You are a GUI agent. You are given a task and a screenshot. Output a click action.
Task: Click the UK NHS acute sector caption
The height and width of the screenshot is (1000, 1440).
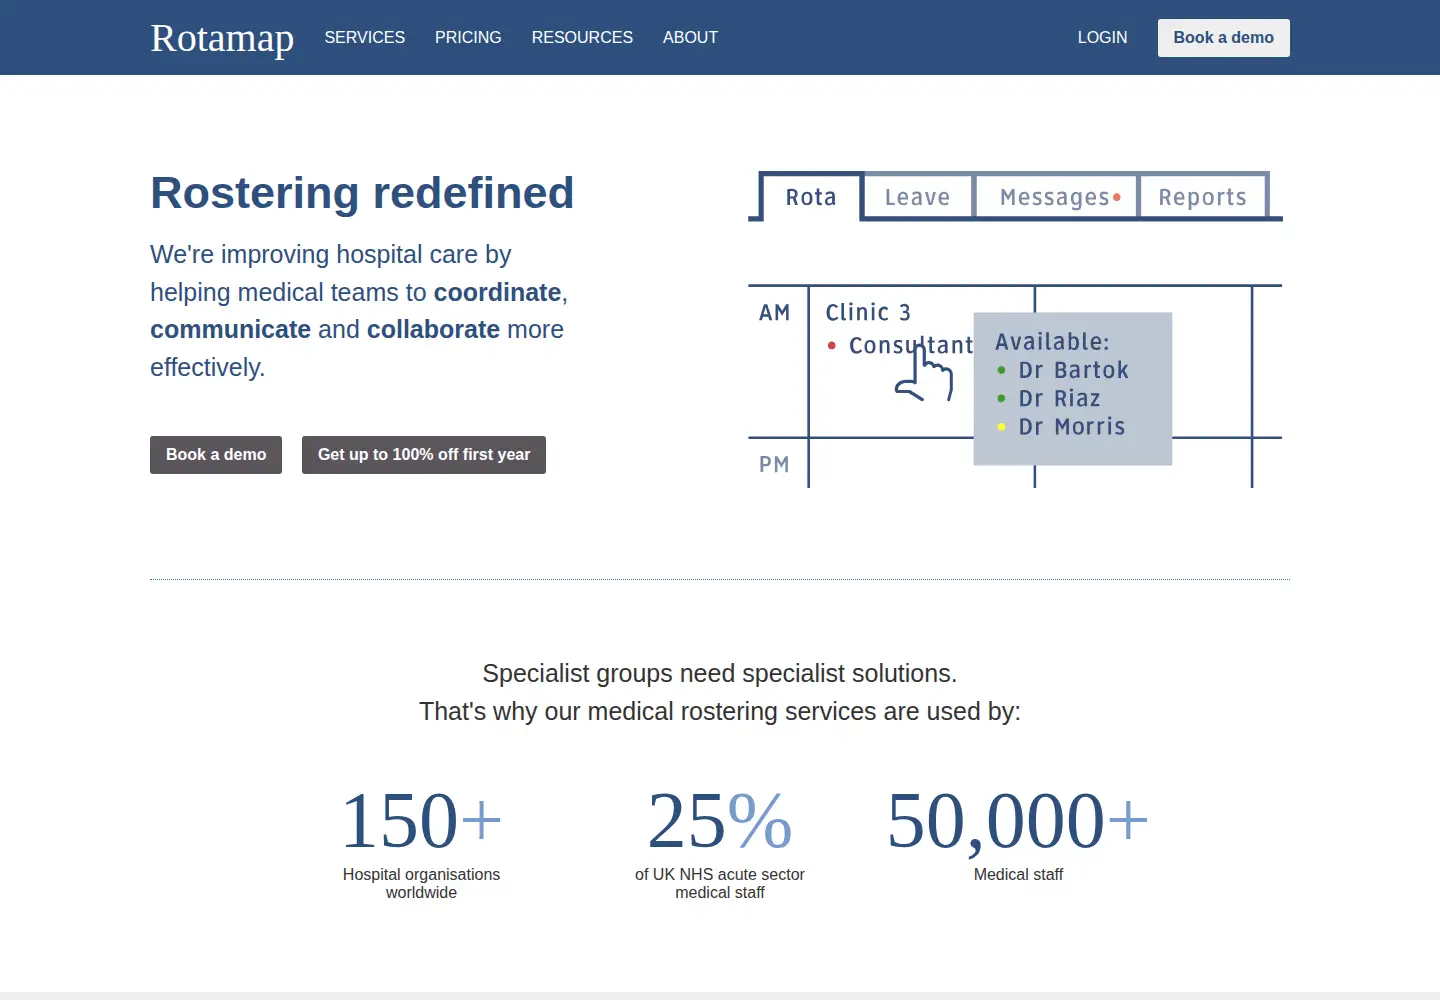pos(720,883)
